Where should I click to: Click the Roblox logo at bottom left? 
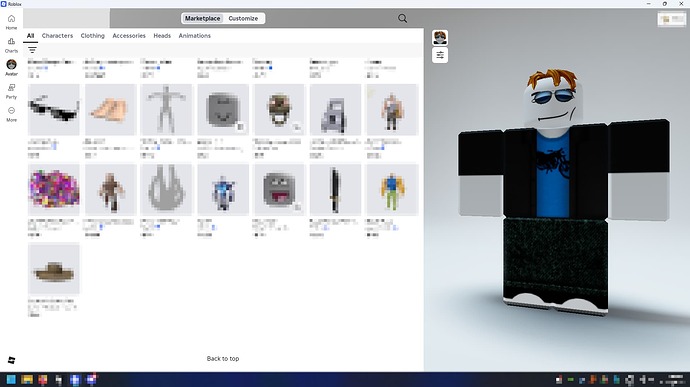pyautogui.click(x=11, y=360)
